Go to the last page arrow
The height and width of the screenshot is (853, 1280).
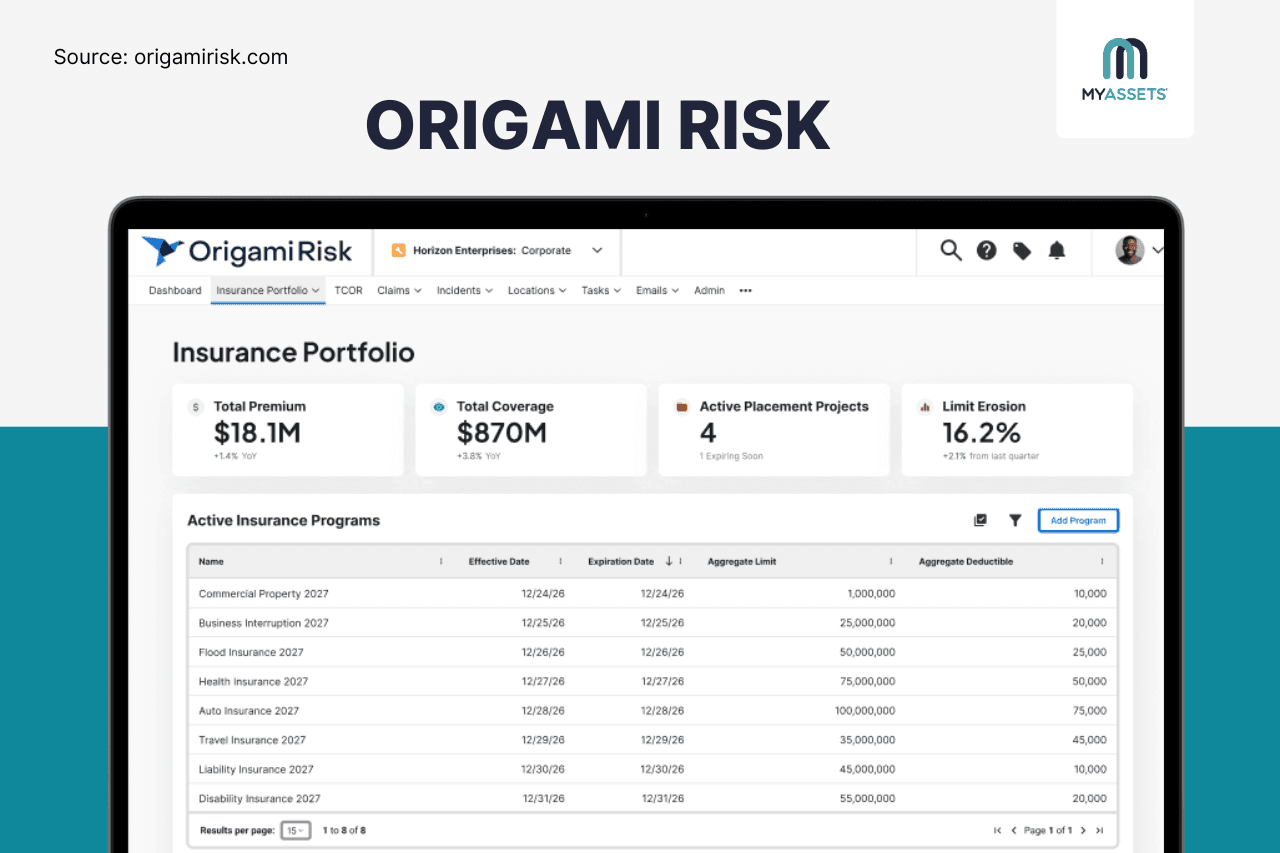[1099, 830]
